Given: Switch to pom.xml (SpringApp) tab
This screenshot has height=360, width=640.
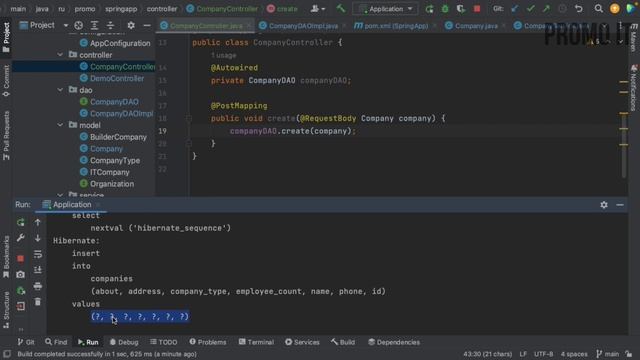Looking at the screenshot, I should [396, 26].
